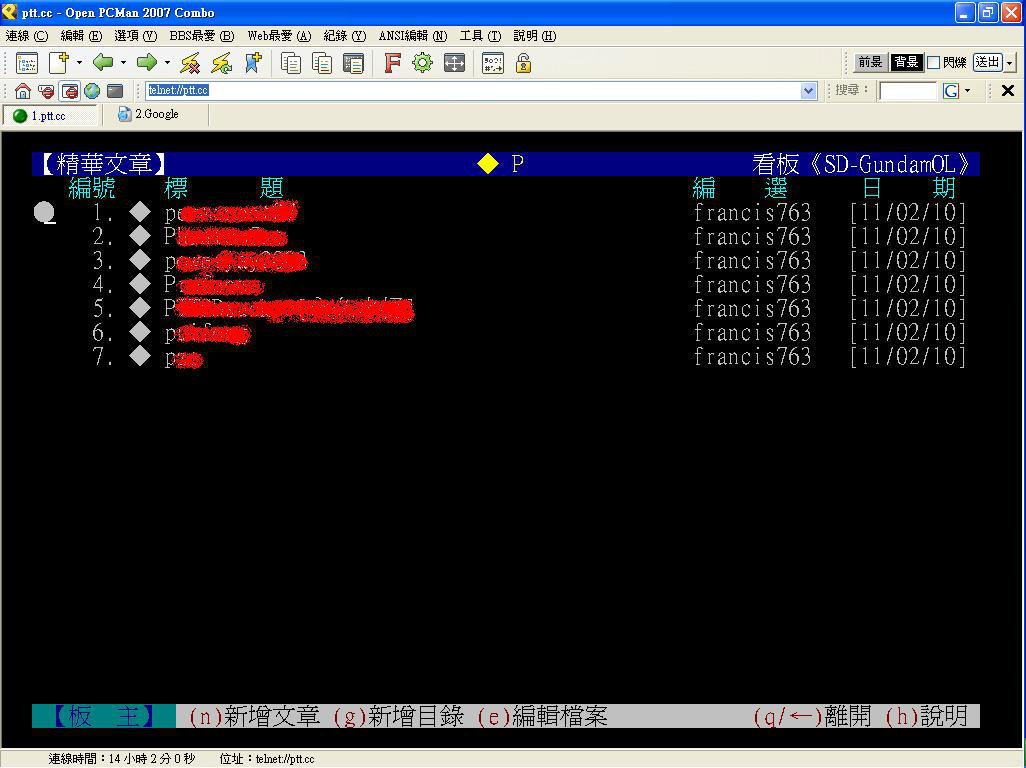Restore the window using title bar button
The height and width of the screenshot is (768, 1026).
coord(988,12)
